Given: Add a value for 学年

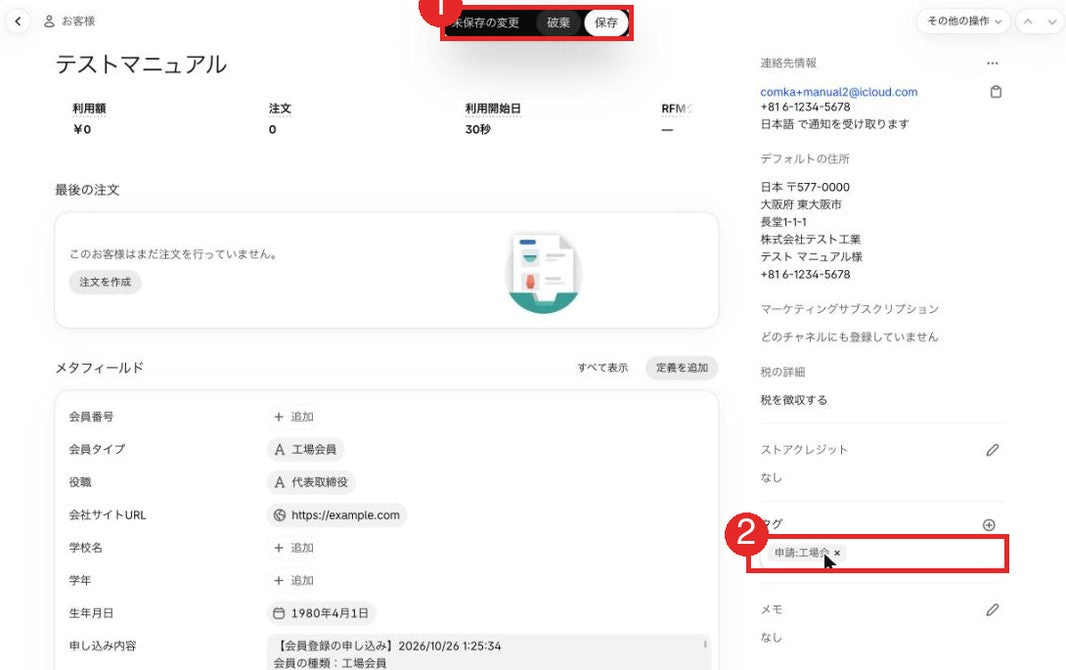Looking at the screenshot, I should click(294, 580).
